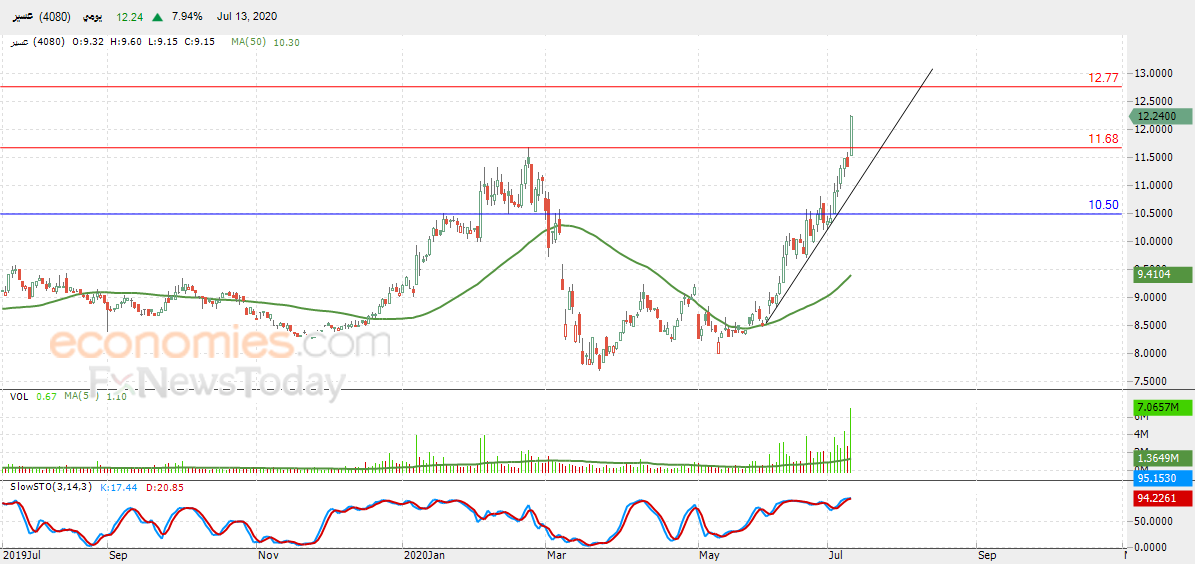Image resolution: width=1195 pixels, height=564 pixels.
Task: Click the 13.0000 price axis label
Action: pyautogui.click(x=1155, y=73)
